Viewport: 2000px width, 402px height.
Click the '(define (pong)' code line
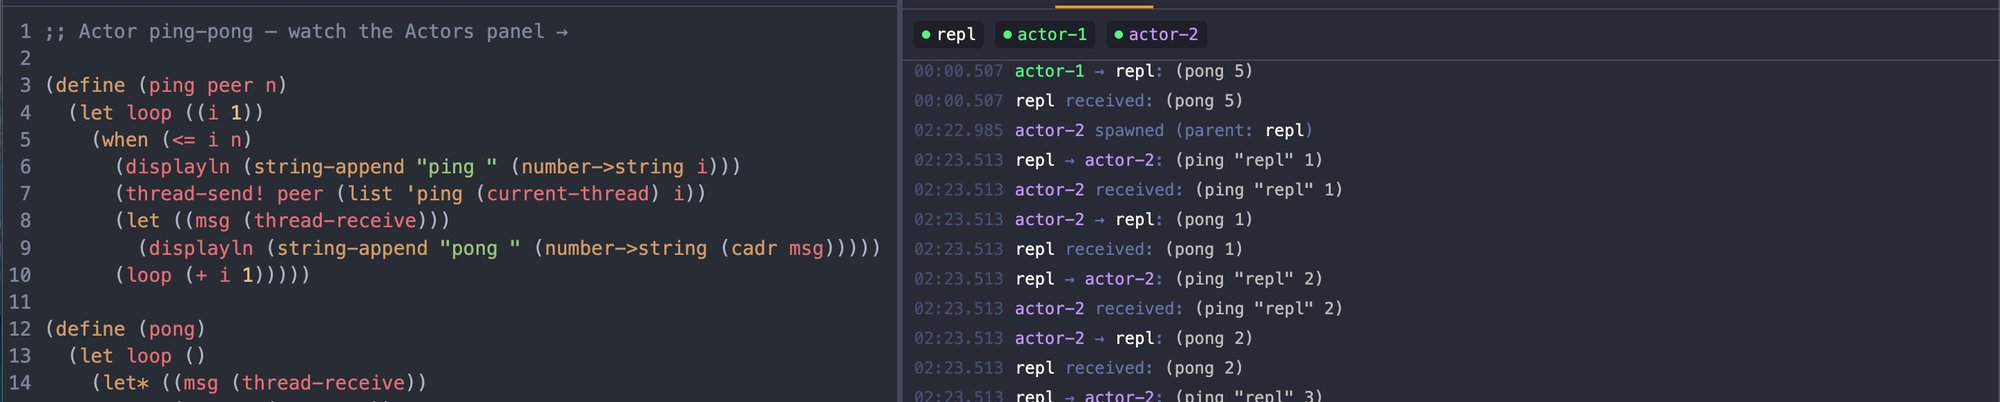(x=125, y=329)
